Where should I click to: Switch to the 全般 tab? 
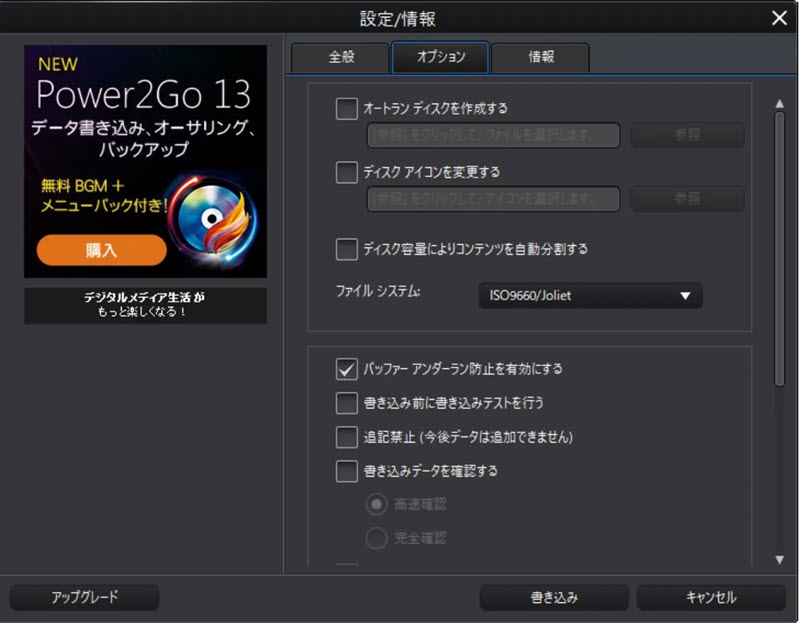click(x=341, y=58)
